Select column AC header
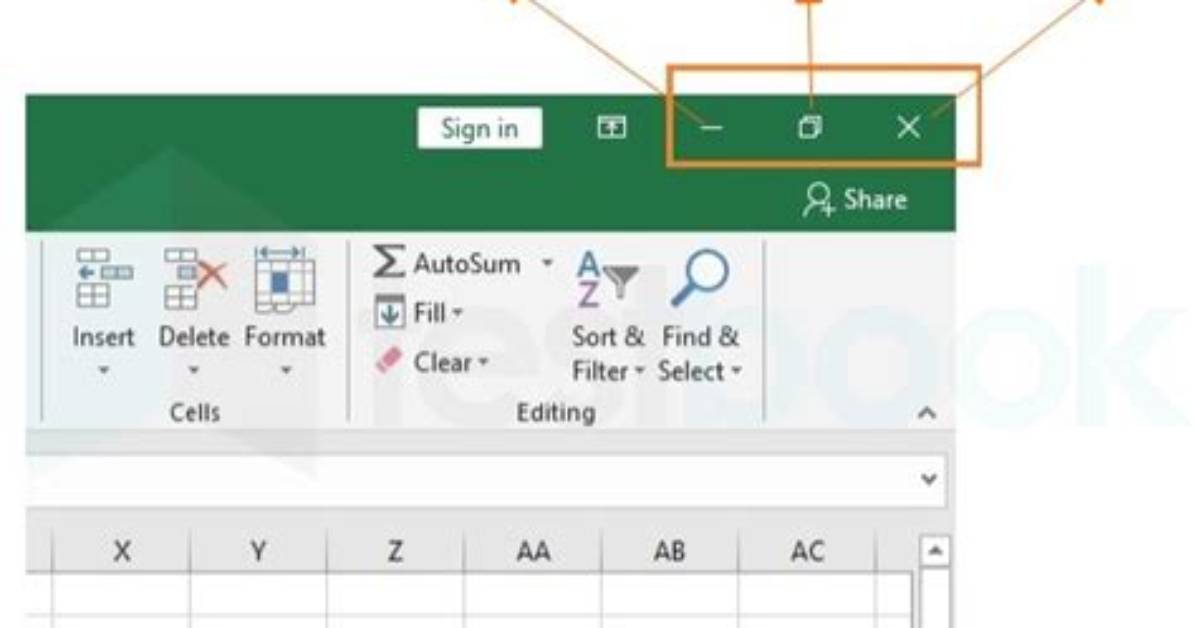 [x=807, y=551]
